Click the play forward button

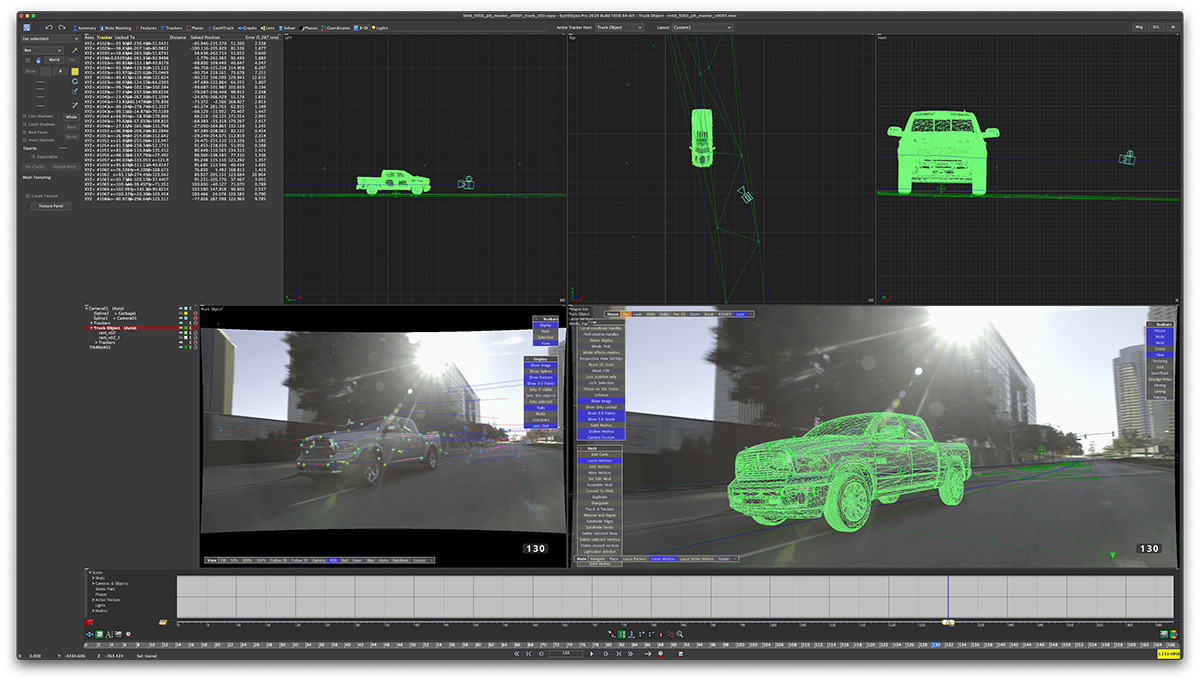591,654
